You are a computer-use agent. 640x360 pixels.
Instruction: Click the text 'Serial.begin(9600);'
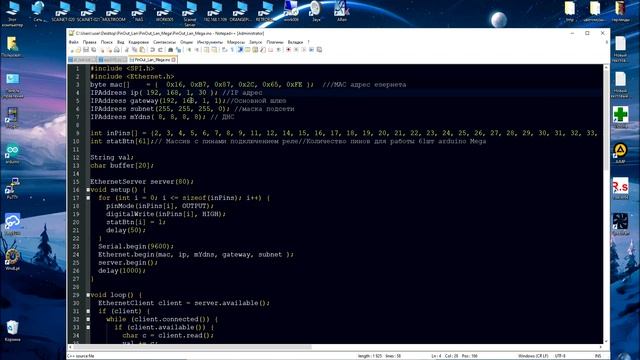coord(136,247)
